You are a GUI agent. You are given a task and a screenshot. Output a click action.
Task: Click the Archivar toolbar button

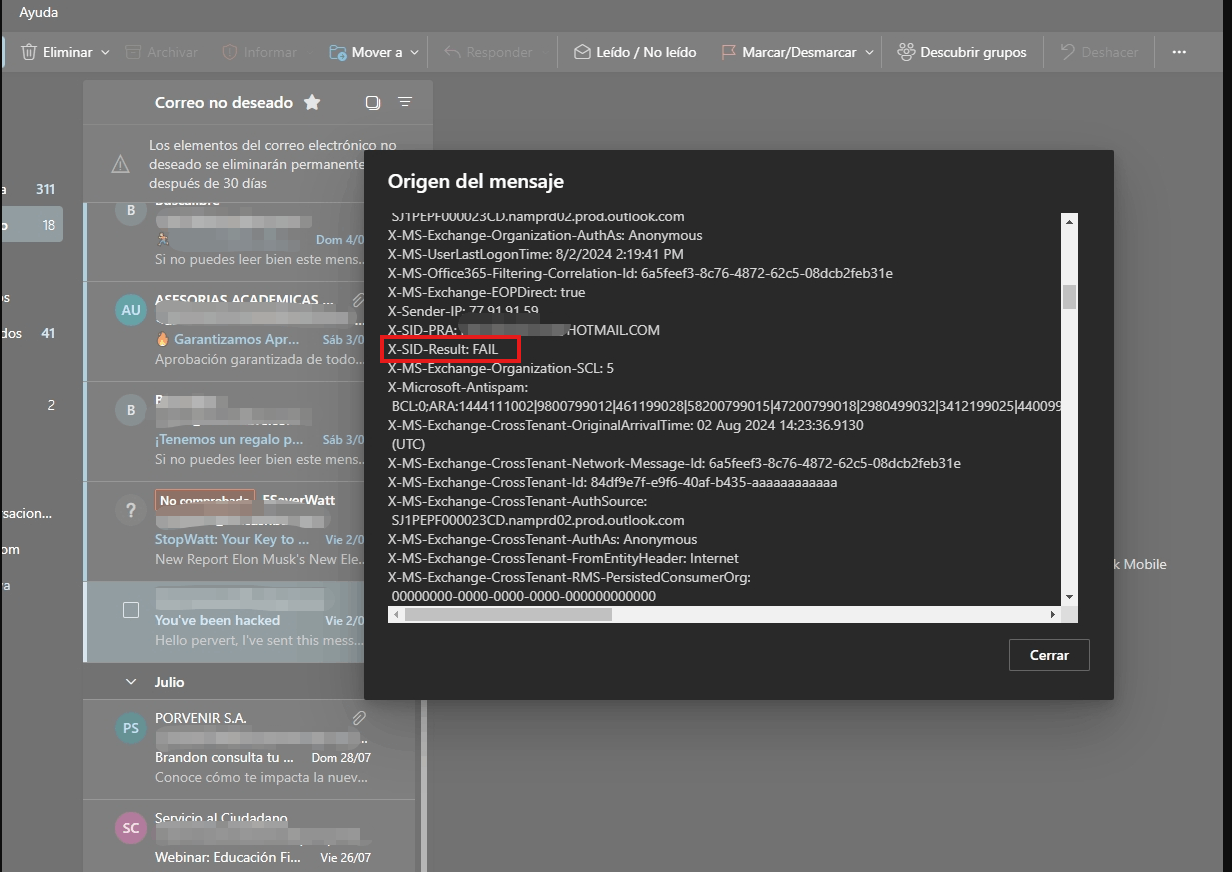161,52
